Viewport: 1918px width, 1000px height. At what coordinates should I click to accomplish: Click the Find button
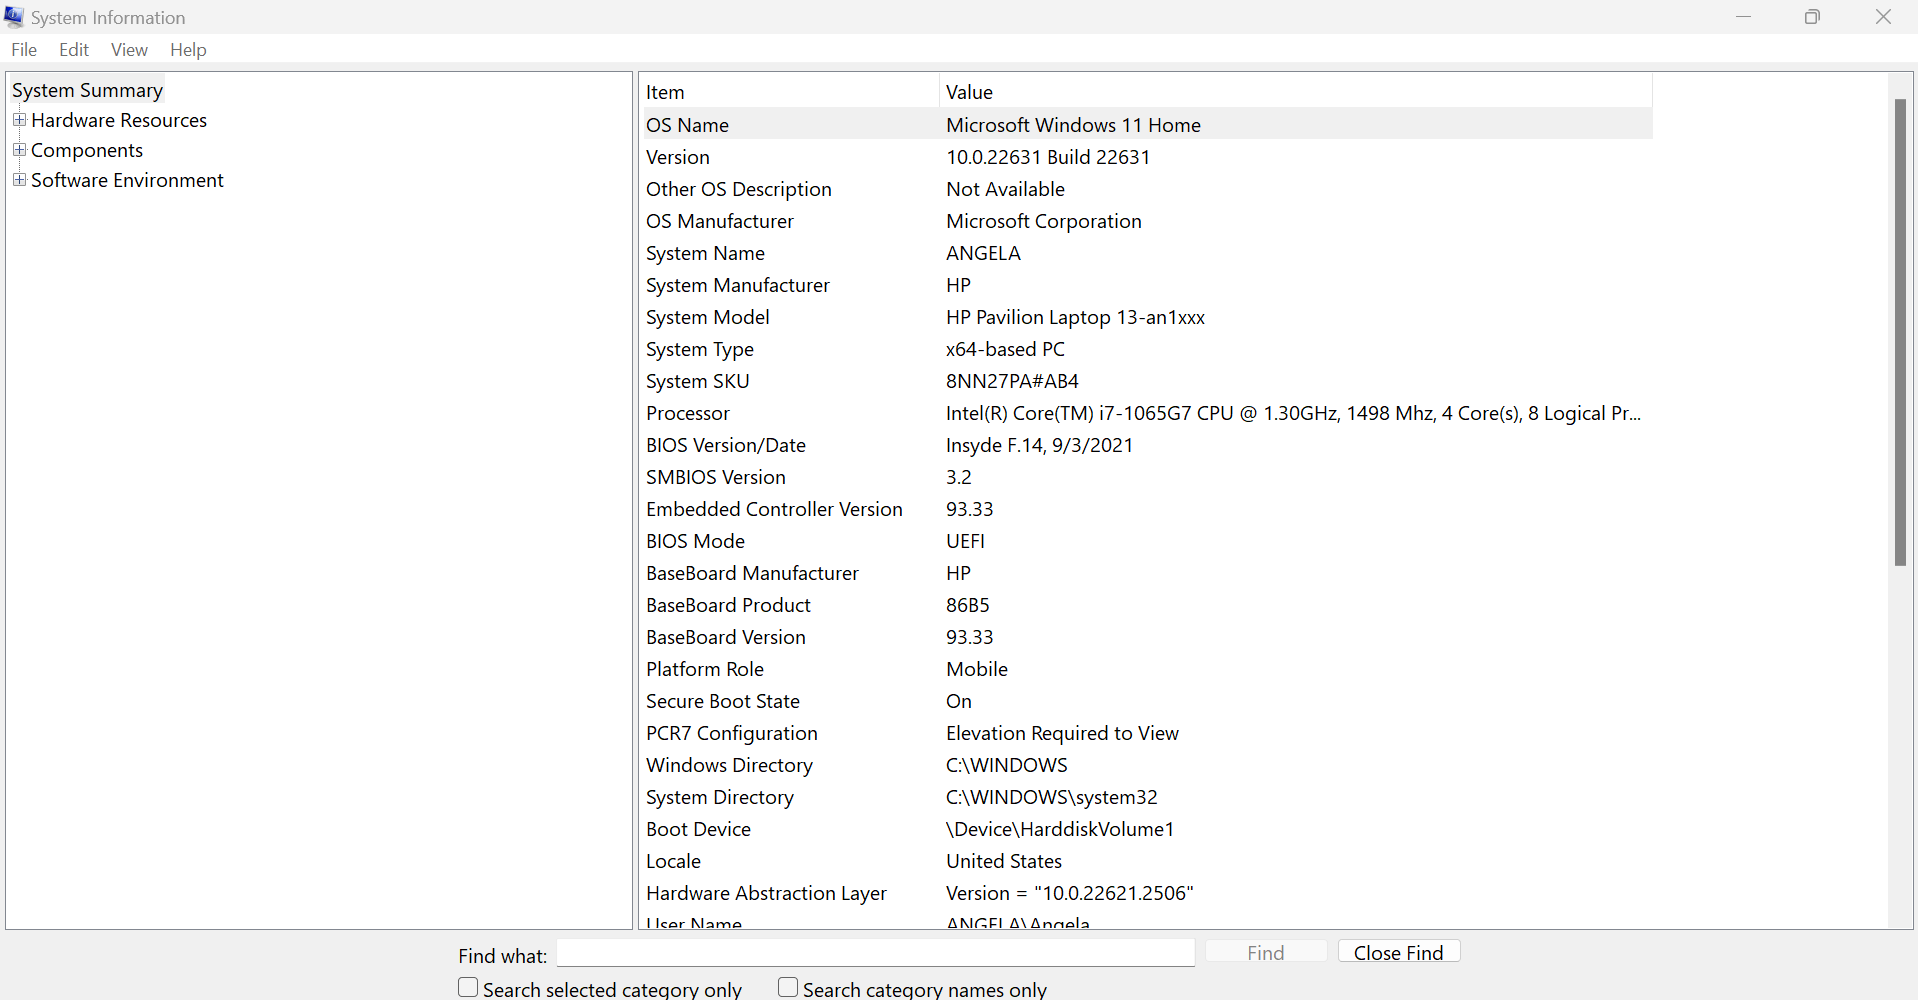(1266, 953)
